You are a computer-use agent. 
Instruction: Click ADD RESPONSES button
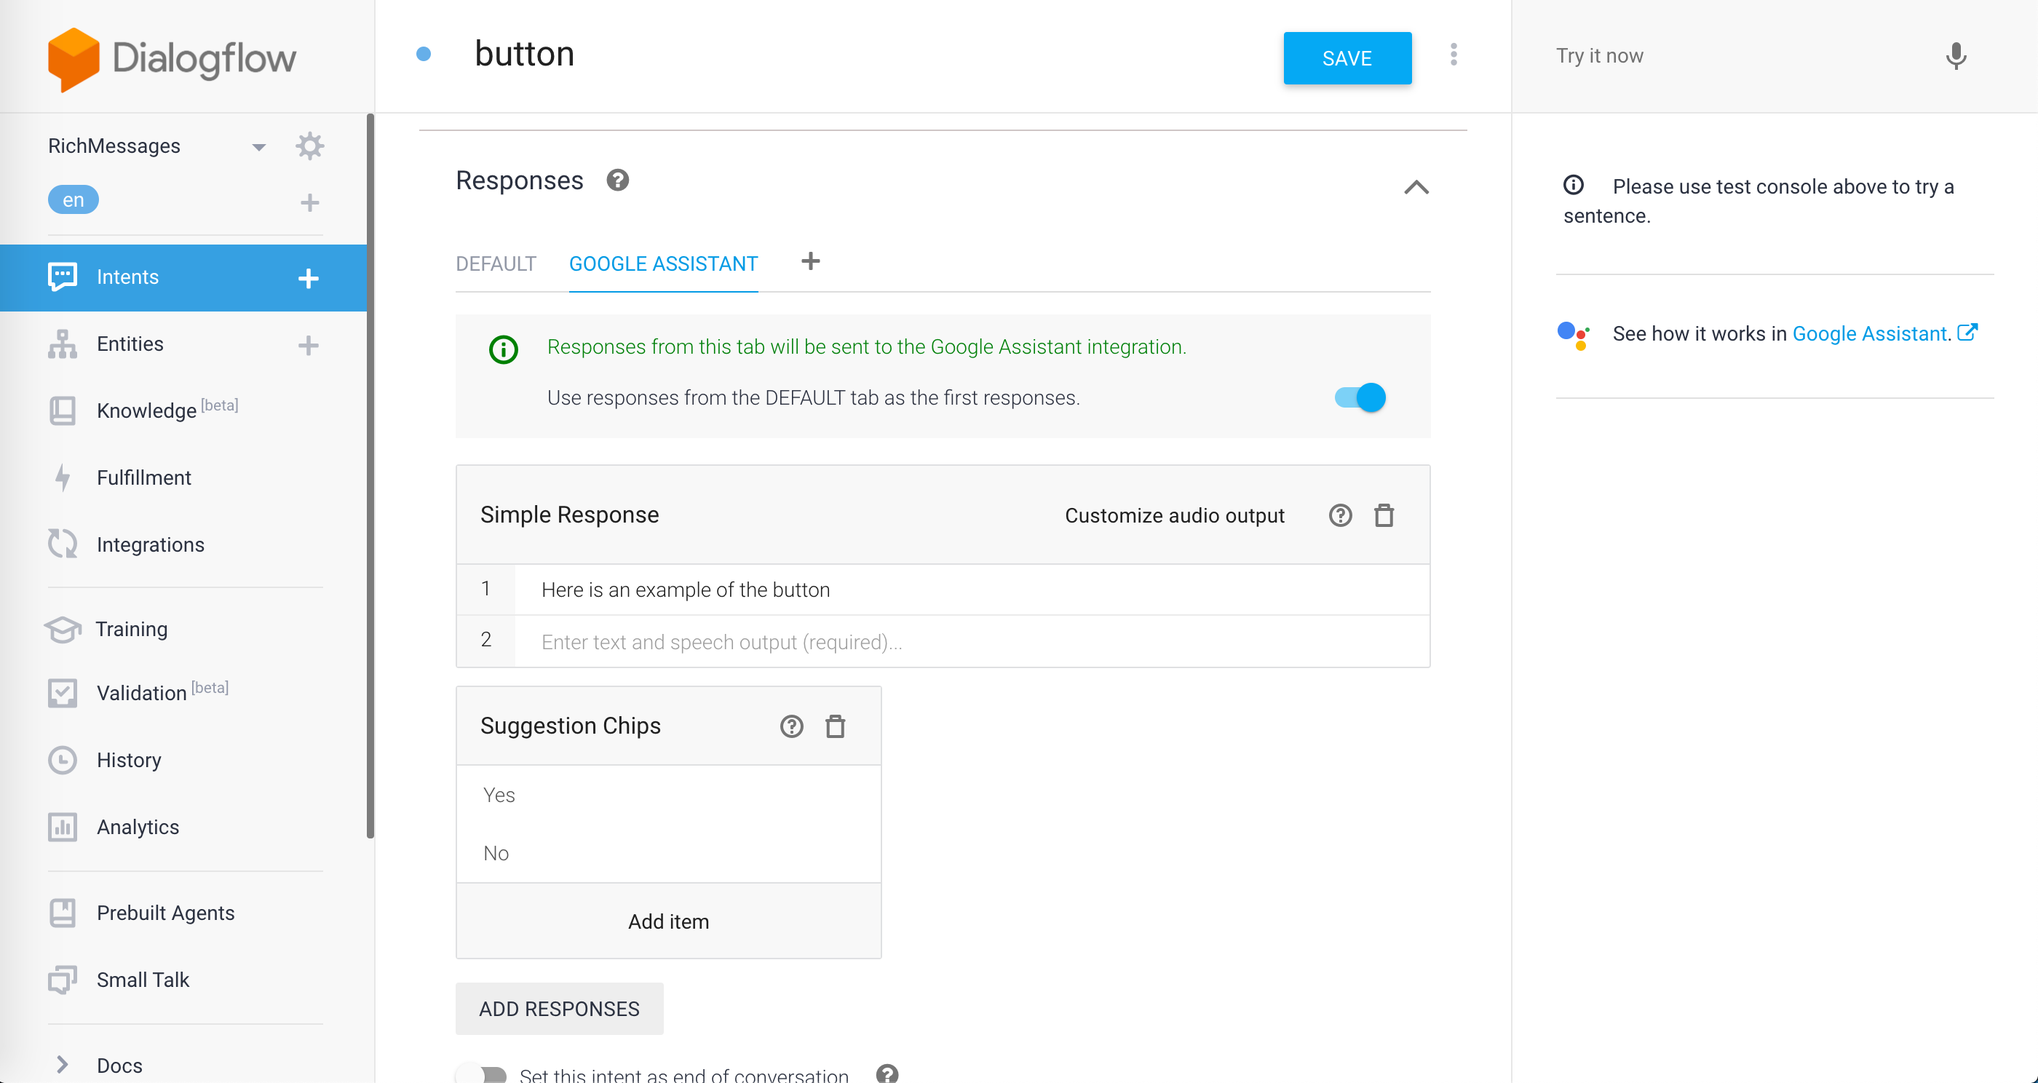[x=559, y=1009]
